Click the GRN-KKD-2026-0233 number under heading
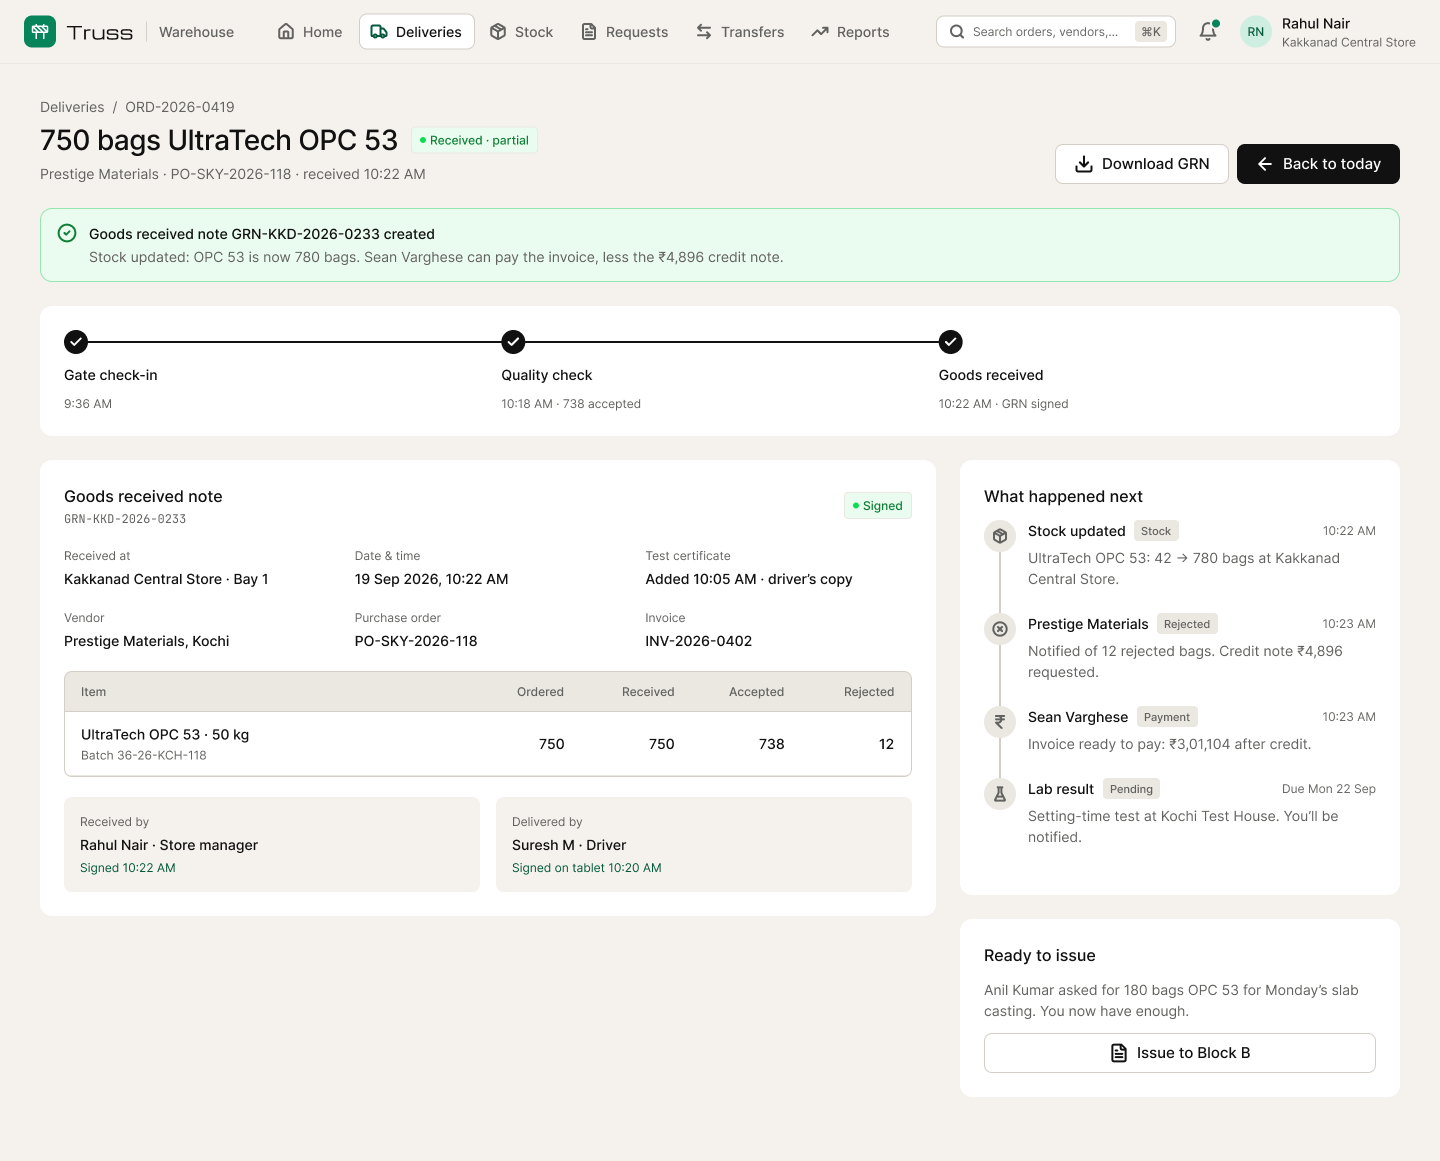The width and height of the screenshot is (1440, 1161). click(x=125, y=519)
